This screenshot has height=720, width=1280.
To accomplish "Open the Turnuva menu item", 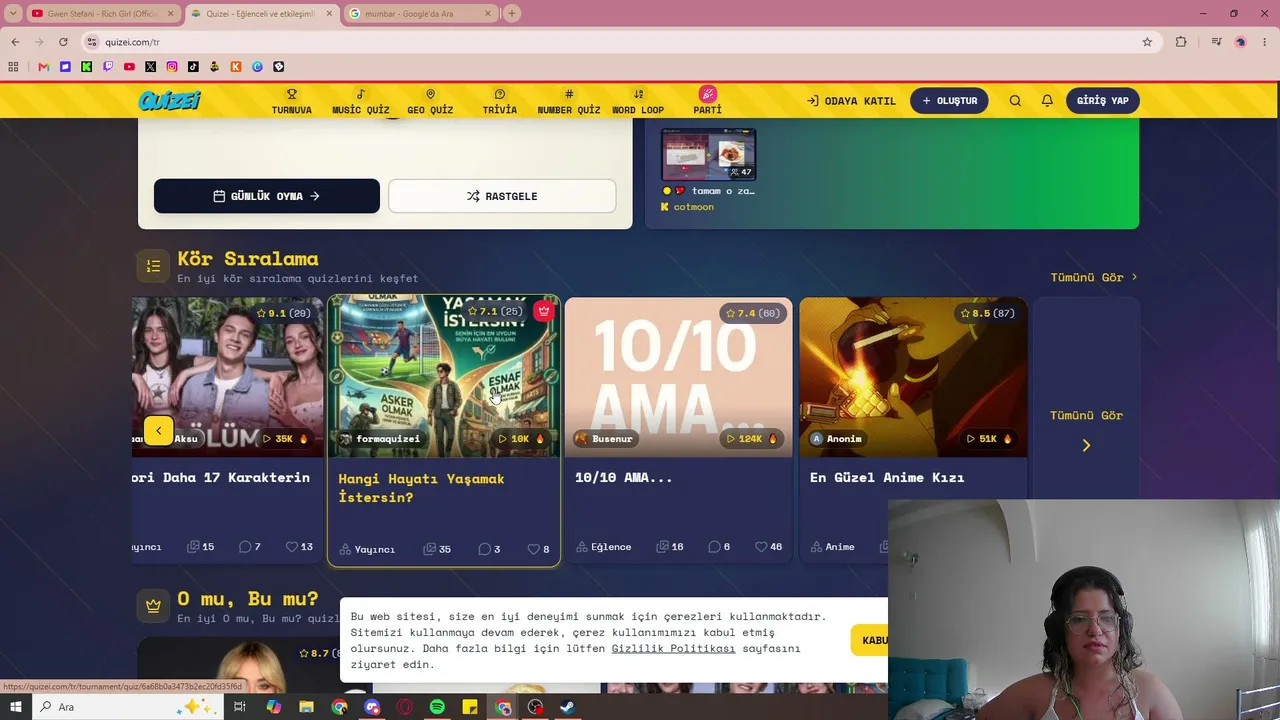I will tap(292, 101).
